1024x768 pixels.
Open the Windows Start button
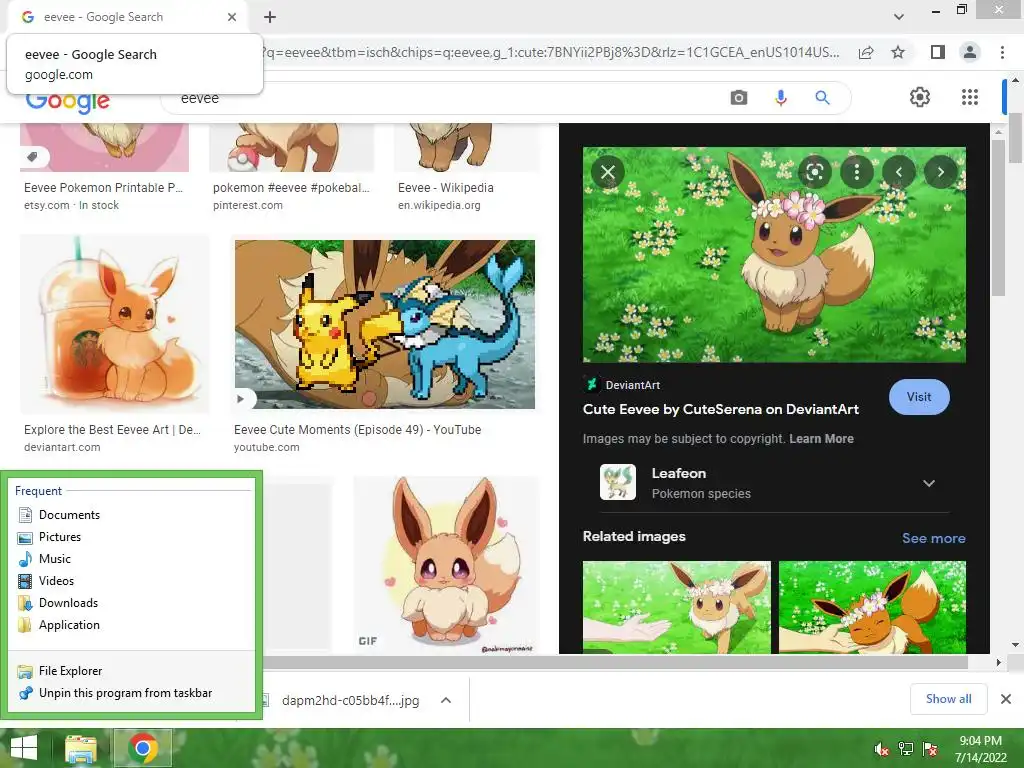click(x=24, y=748)
